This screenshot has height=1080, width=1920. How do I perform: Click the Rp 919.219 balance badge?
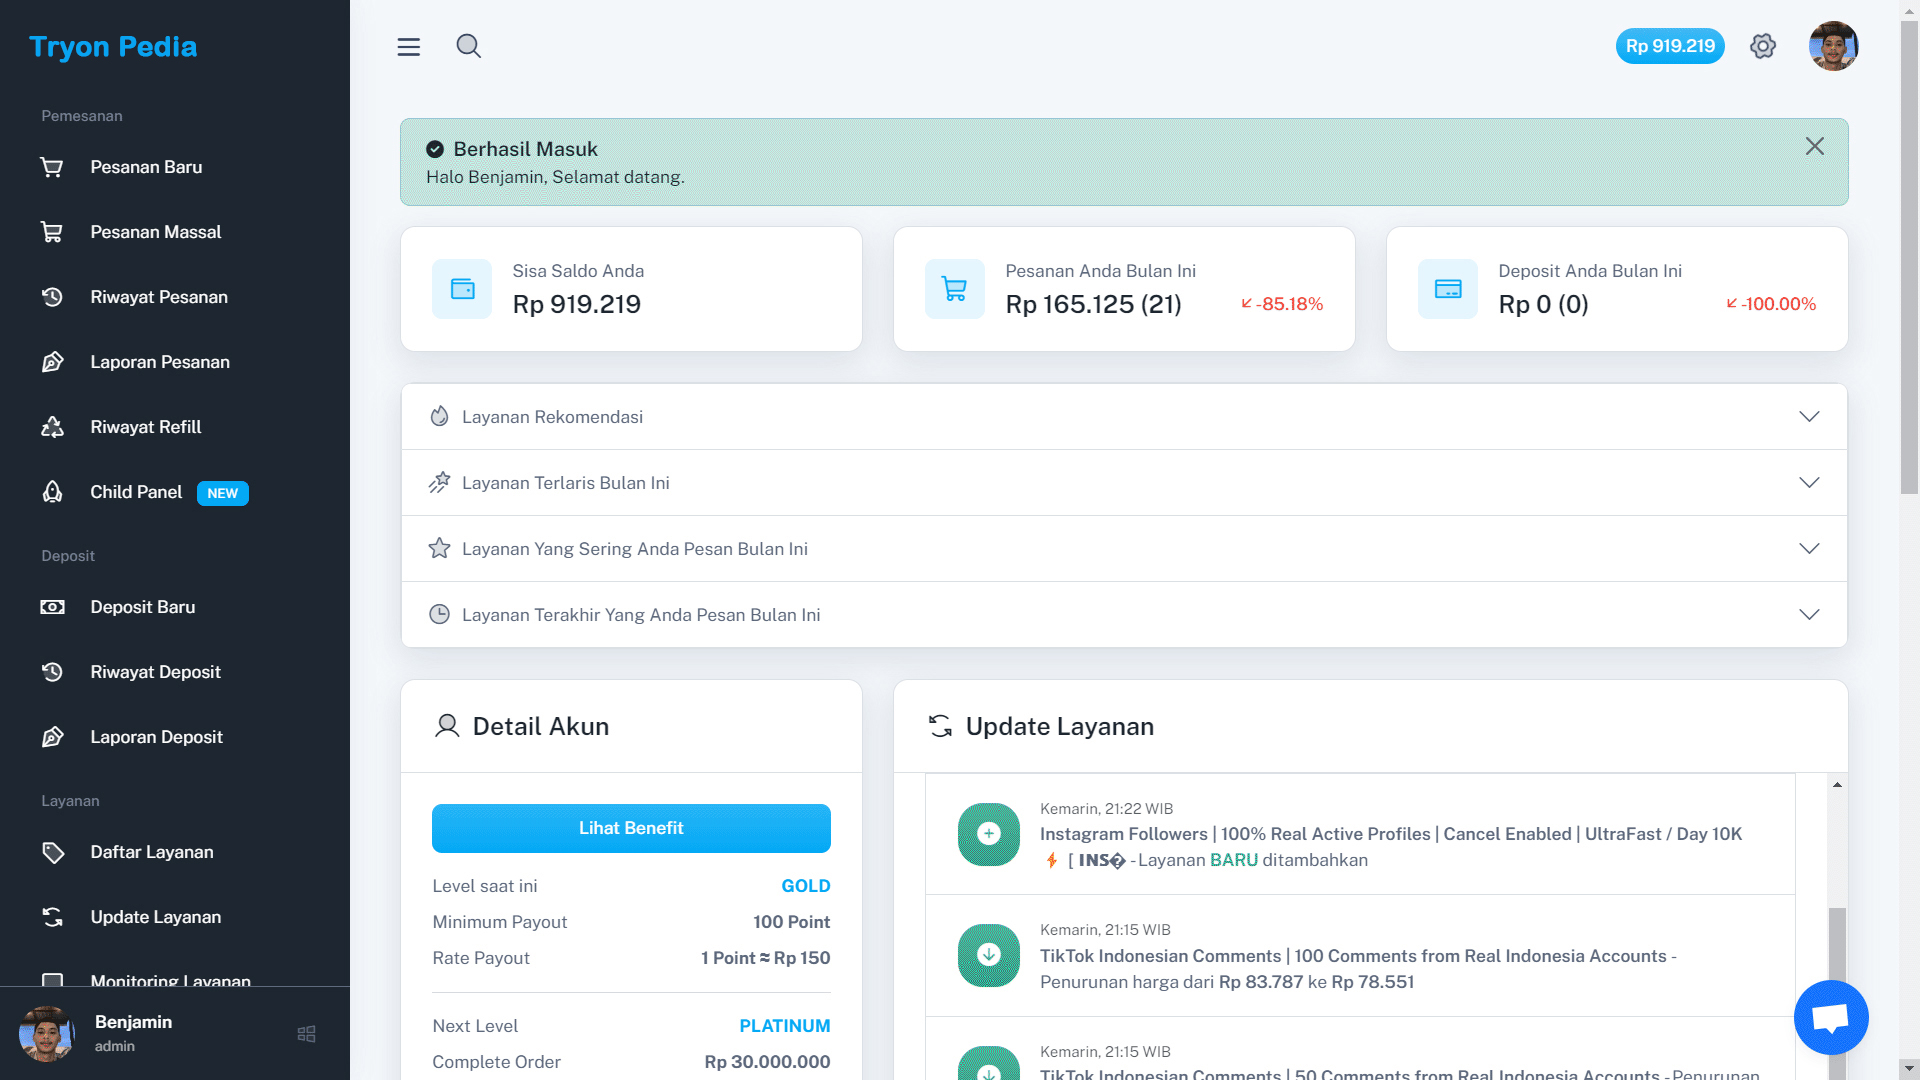click(1669, 46)
